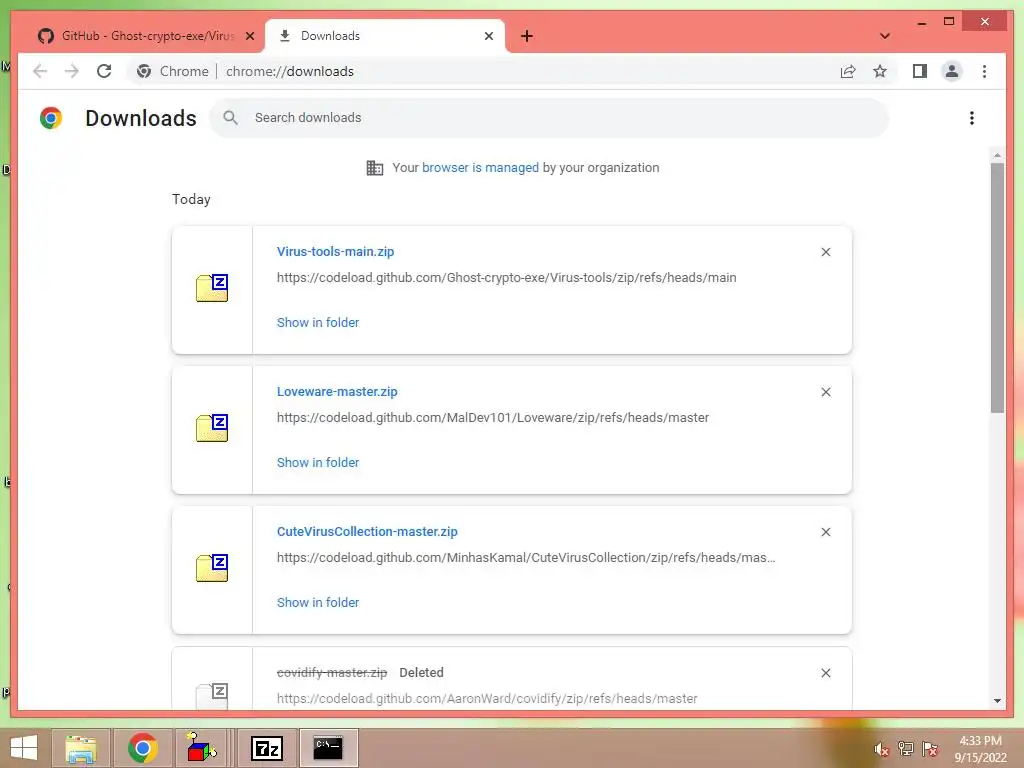Click the Chrome site info chip
The height and width of the screenshot is (768, 1024).
coord(173,71)
